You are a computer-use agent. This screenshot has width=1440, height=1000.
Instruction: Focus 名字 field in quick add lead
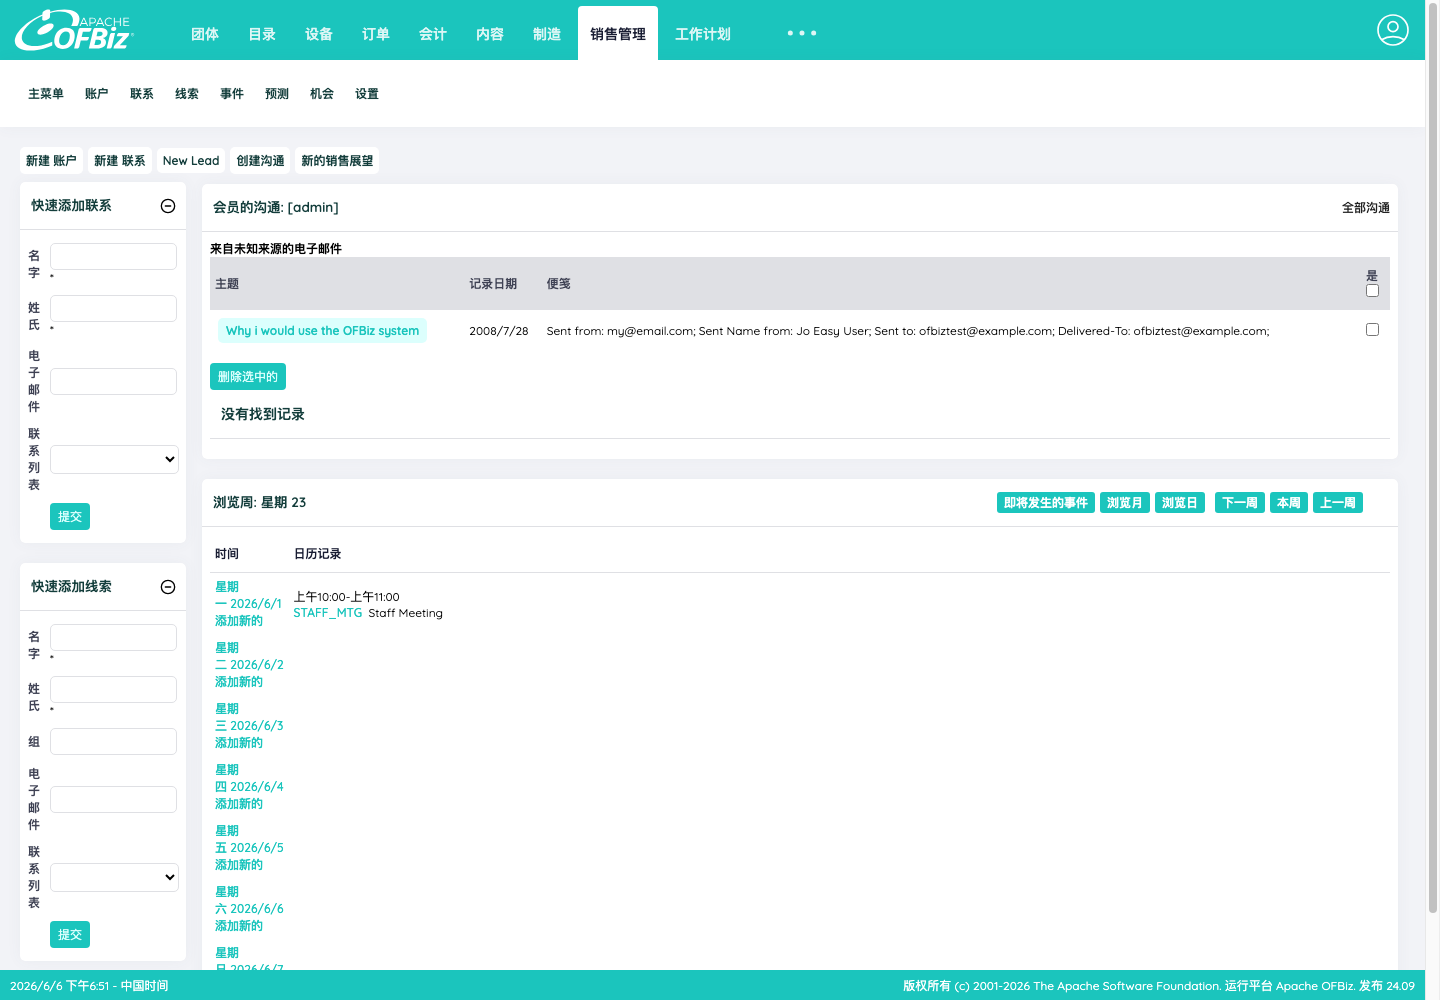(114, 637)
